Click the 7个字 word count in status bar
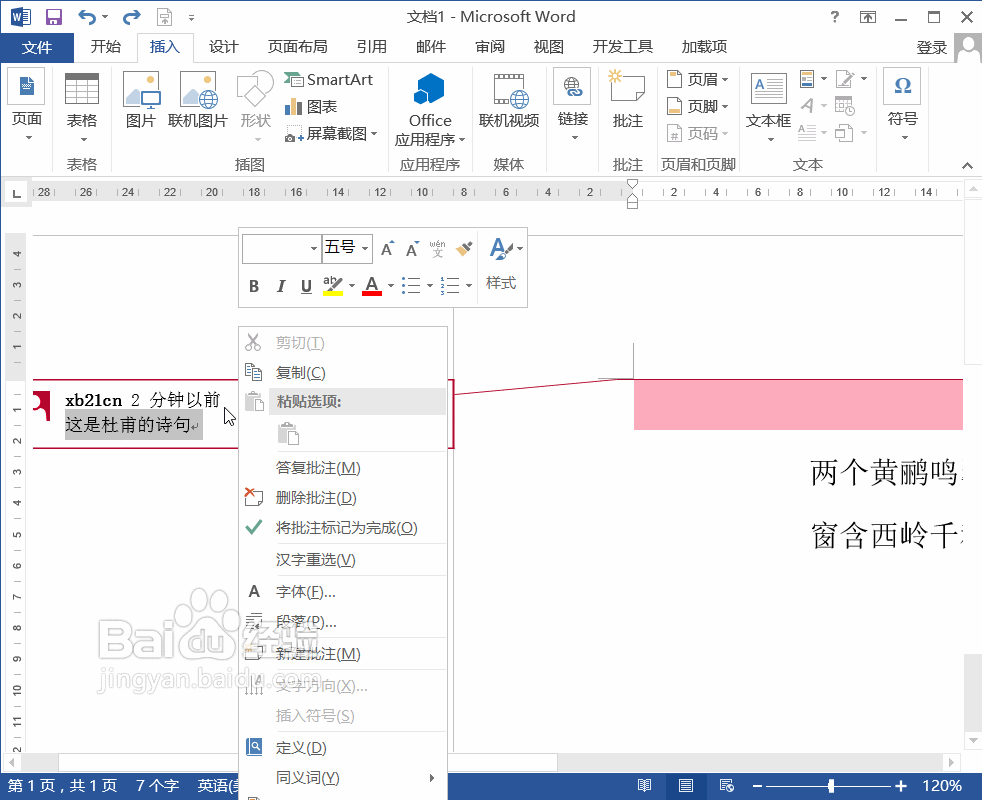Viewport: 982px width, 800px height. (157, 785)
